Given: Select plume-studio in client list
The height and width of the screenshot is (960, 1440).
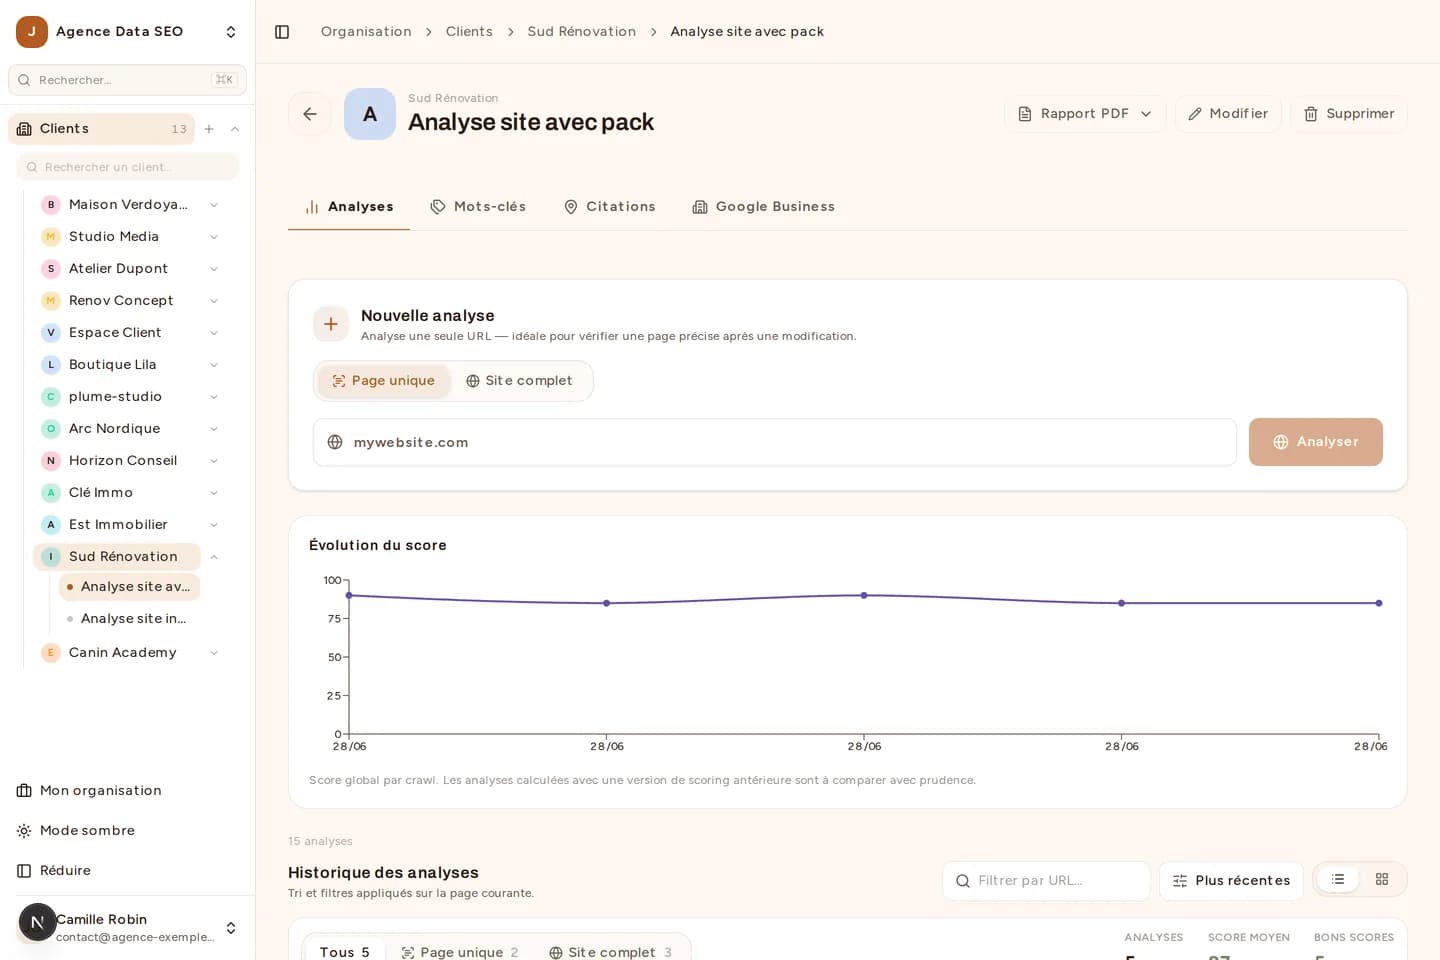Looking at the screenshot, I should click(x=117, y=397).
